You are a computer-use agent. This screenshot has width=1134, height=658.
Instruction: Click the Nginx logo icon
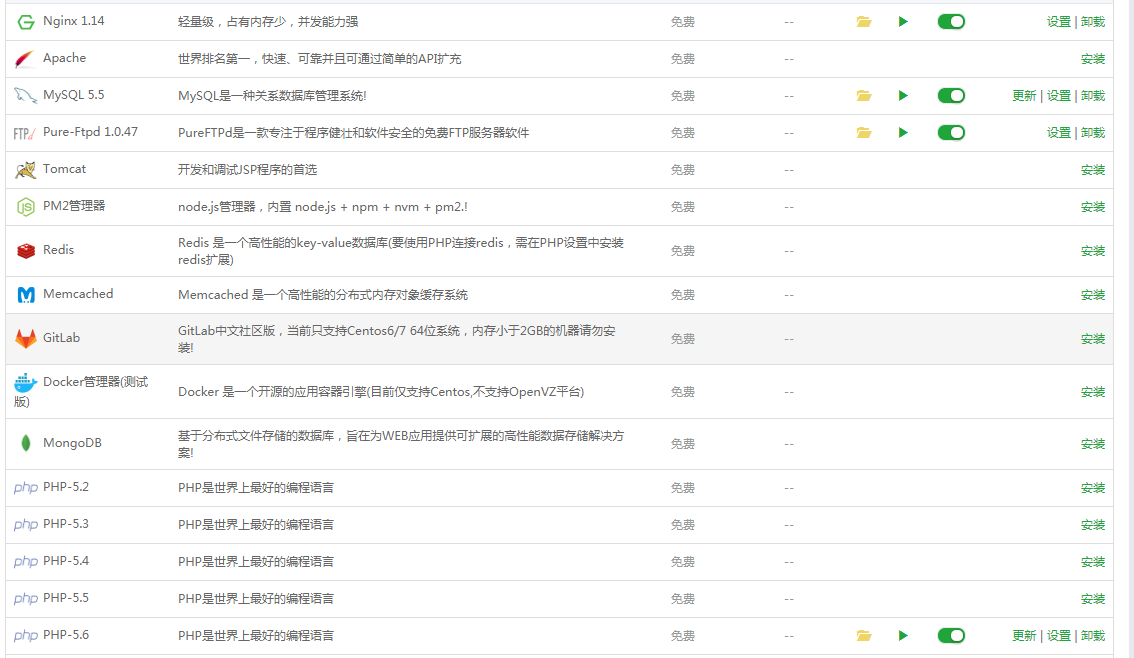26,22
